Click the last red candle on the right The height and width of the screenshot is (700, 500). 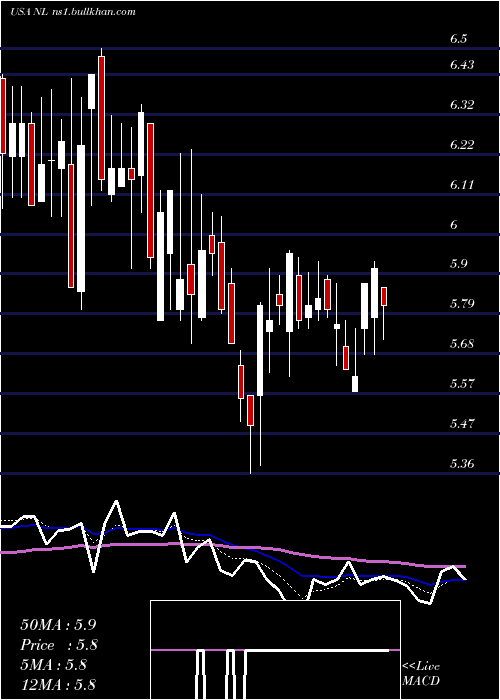click(x=383, y=296)
